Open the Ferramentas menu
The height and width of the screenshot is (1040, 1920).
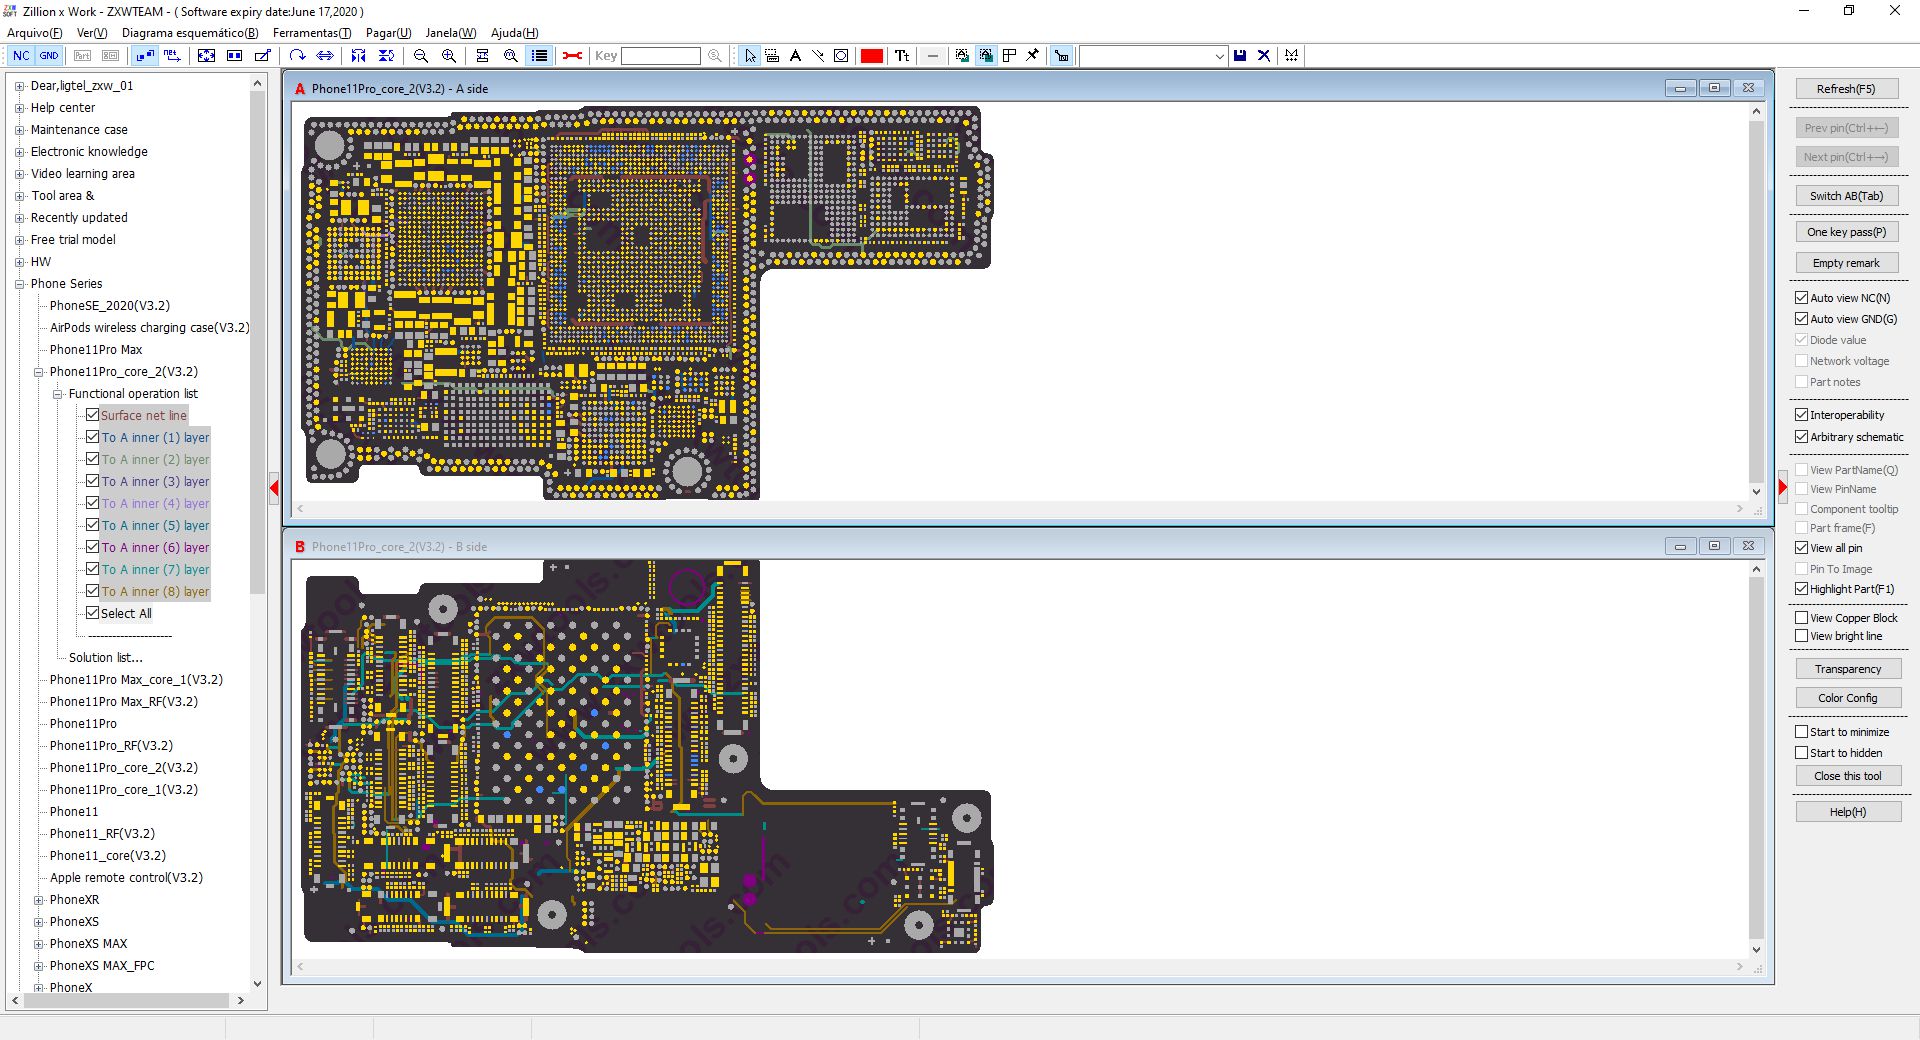tap(311, 33)
